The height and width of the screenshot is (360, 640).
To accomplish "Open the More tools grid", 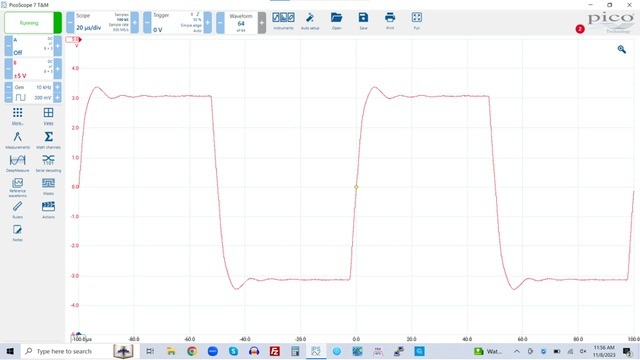I will pyautogui.click(x=18, y=116).
